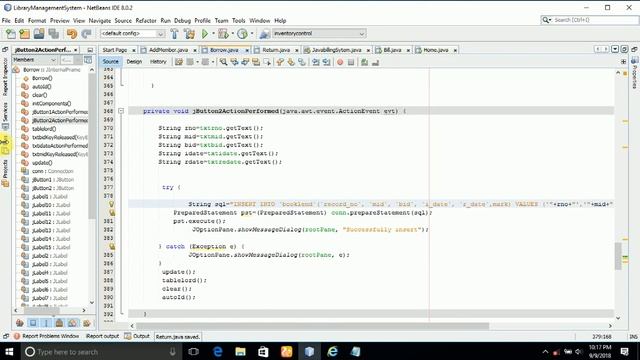Select the Source view button
The image size is (640, 360).
(x=110, y=62)
